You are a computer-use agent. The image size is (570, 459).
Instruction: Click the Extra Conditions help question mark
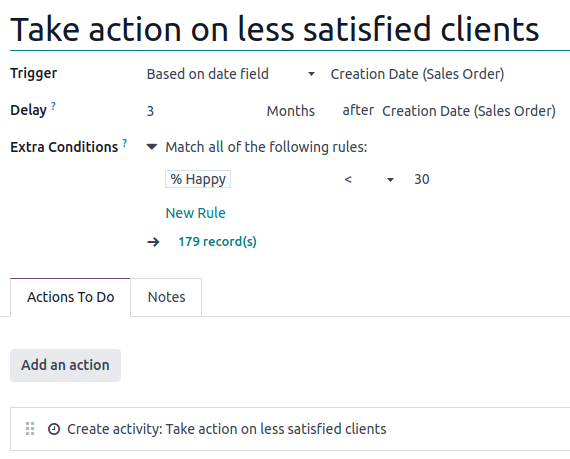pos(125,143)
